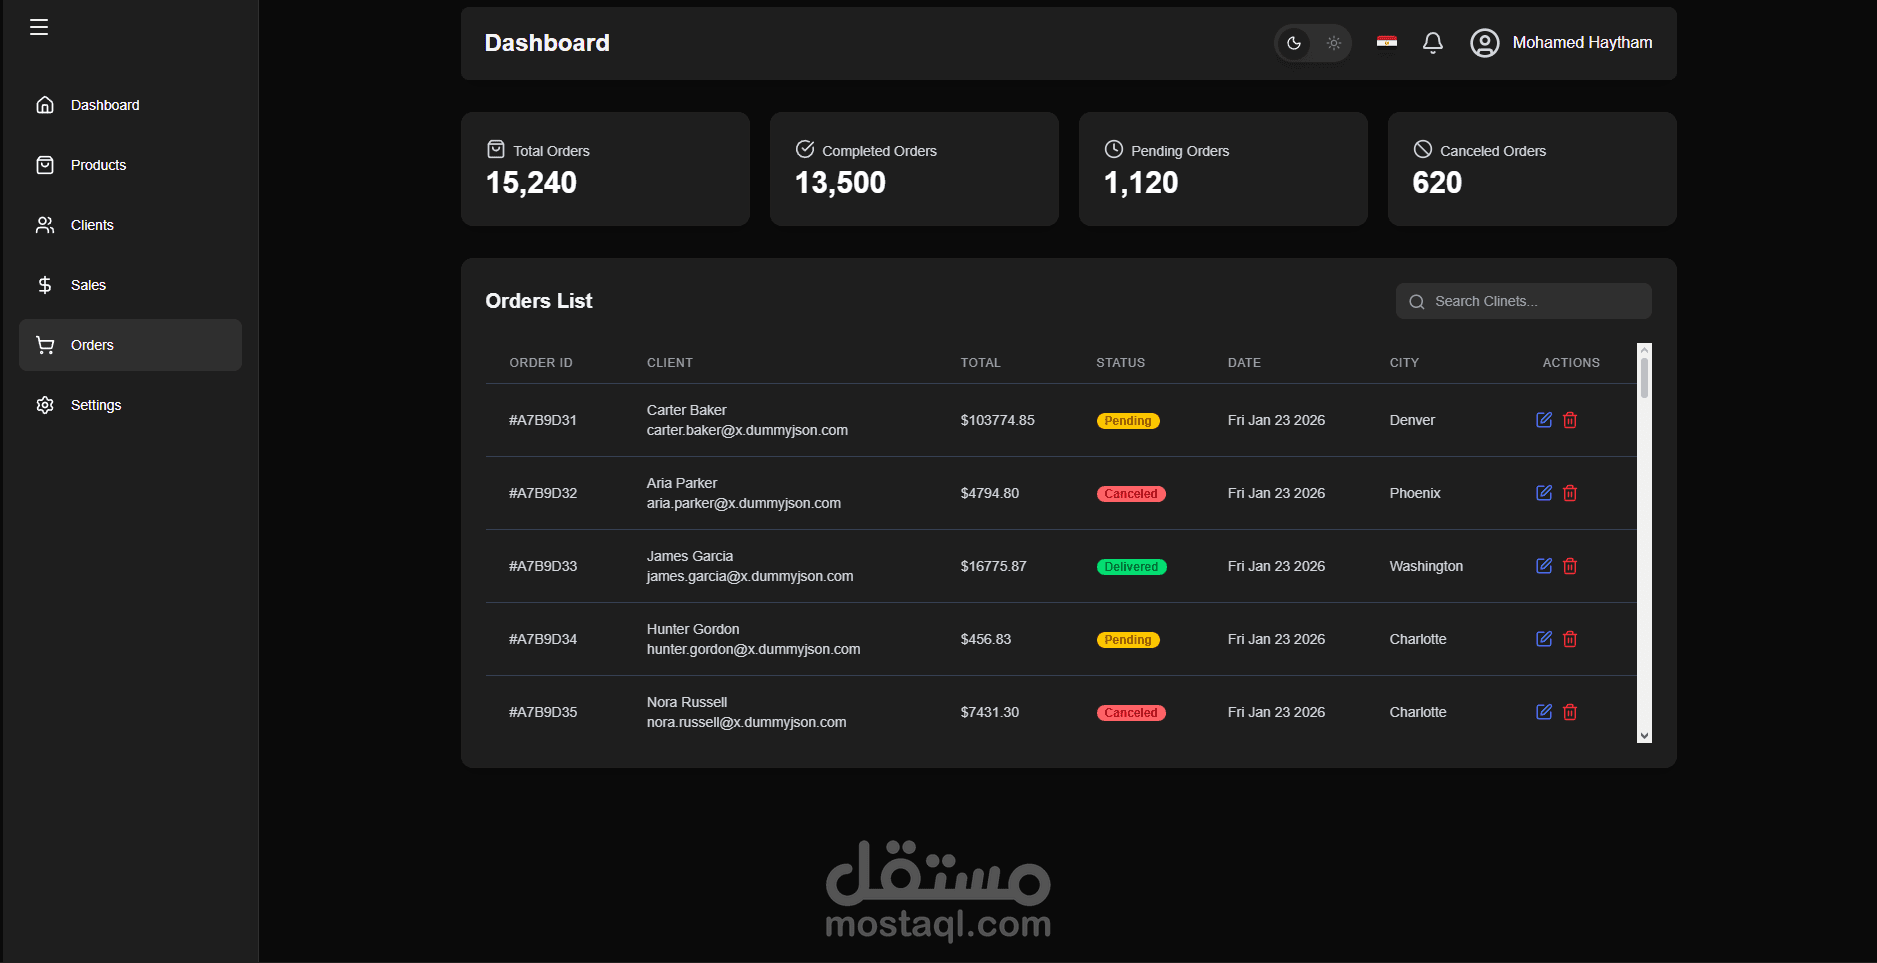
Task: Click the 15,240 total orders value
Action: pyautogui.click(x=531, y=183)
